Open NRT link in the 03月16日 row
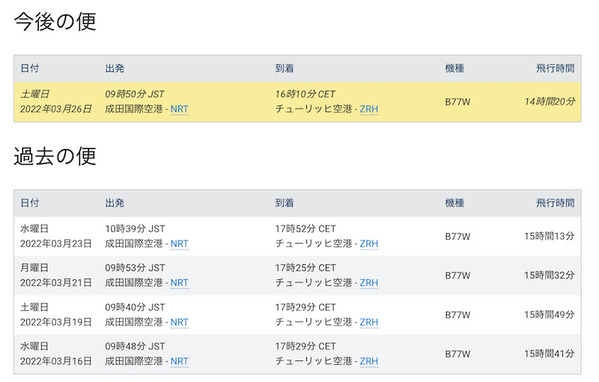599x382 pixels. coord(179,361)
